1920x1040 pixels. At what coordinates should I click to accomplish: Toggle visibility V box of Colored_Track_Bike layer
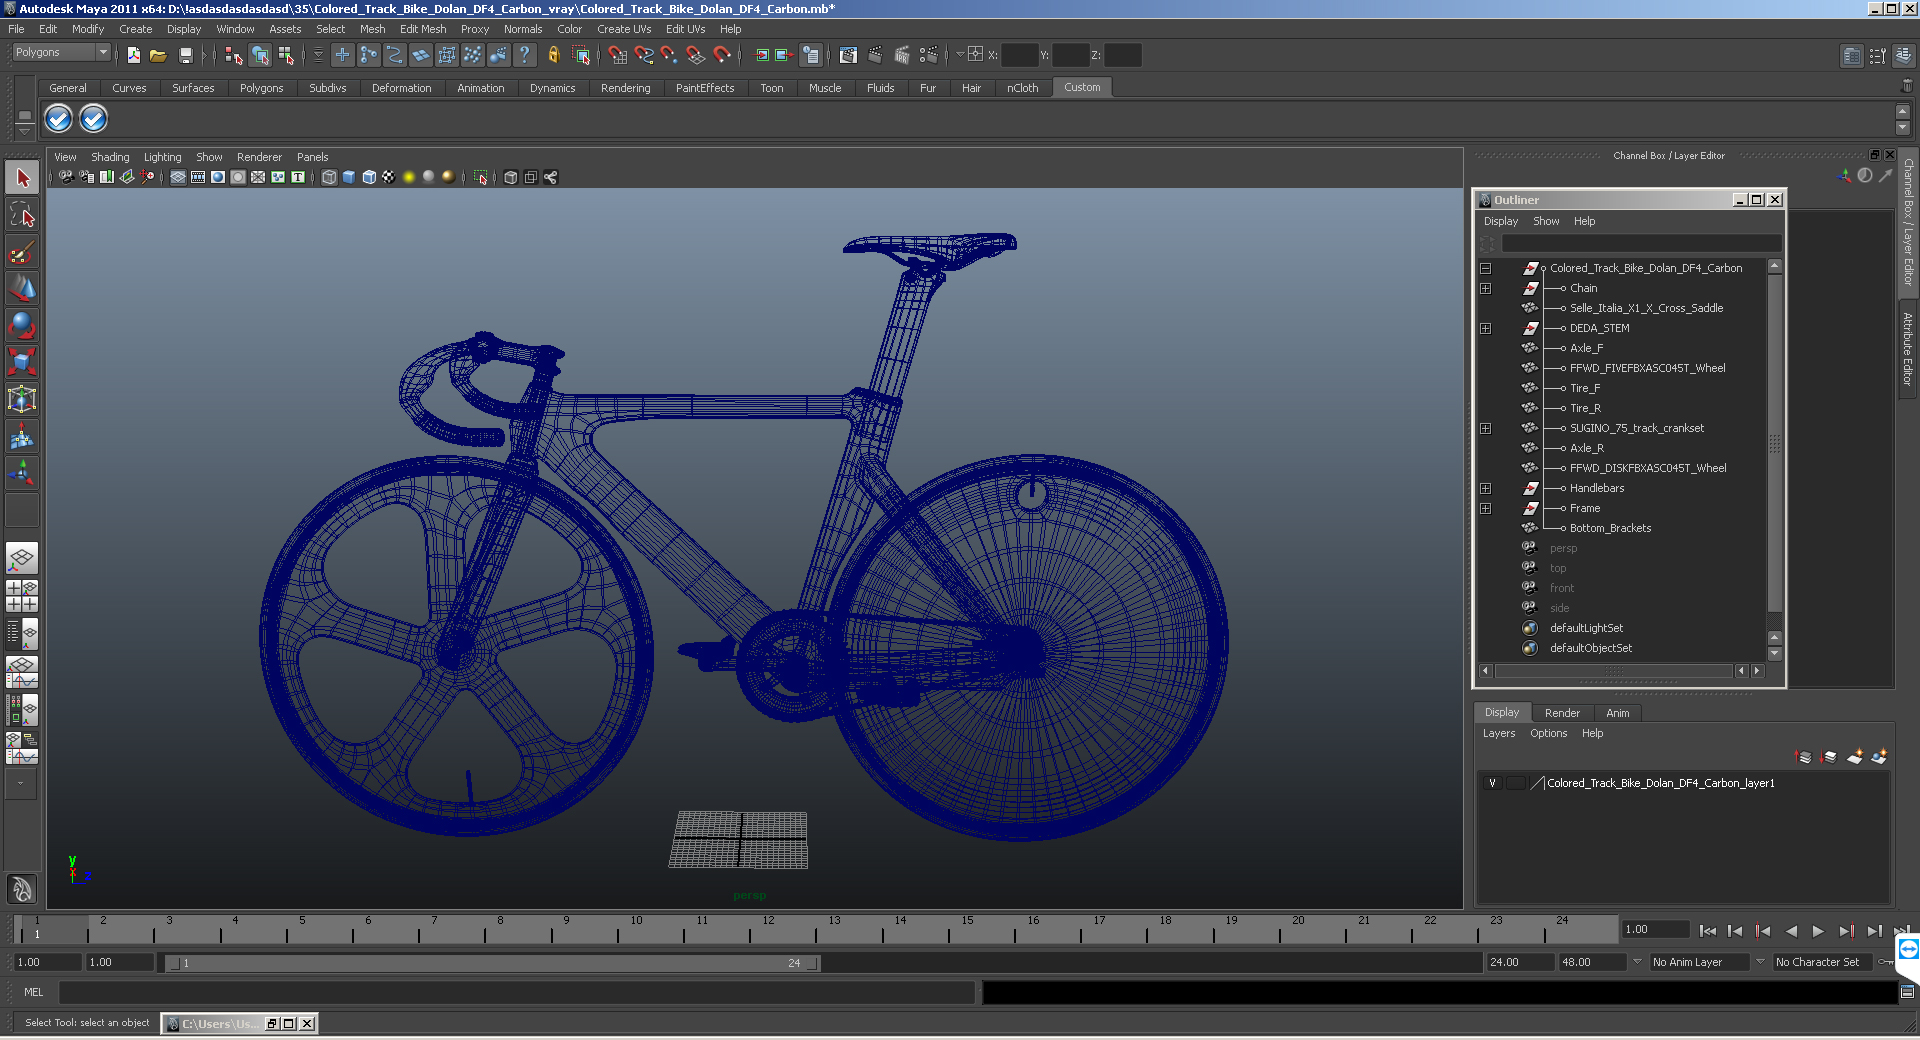[1492, 783]
